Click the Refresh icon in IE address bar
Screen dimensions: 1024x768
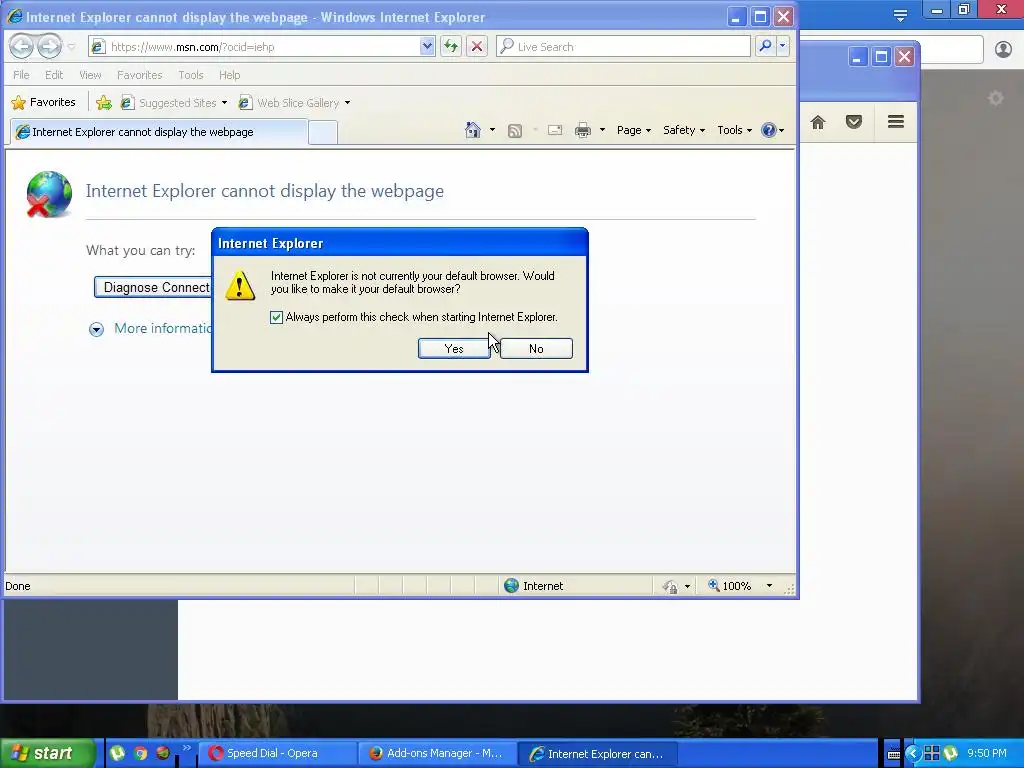pyautogui.click(x=451, y=46)
